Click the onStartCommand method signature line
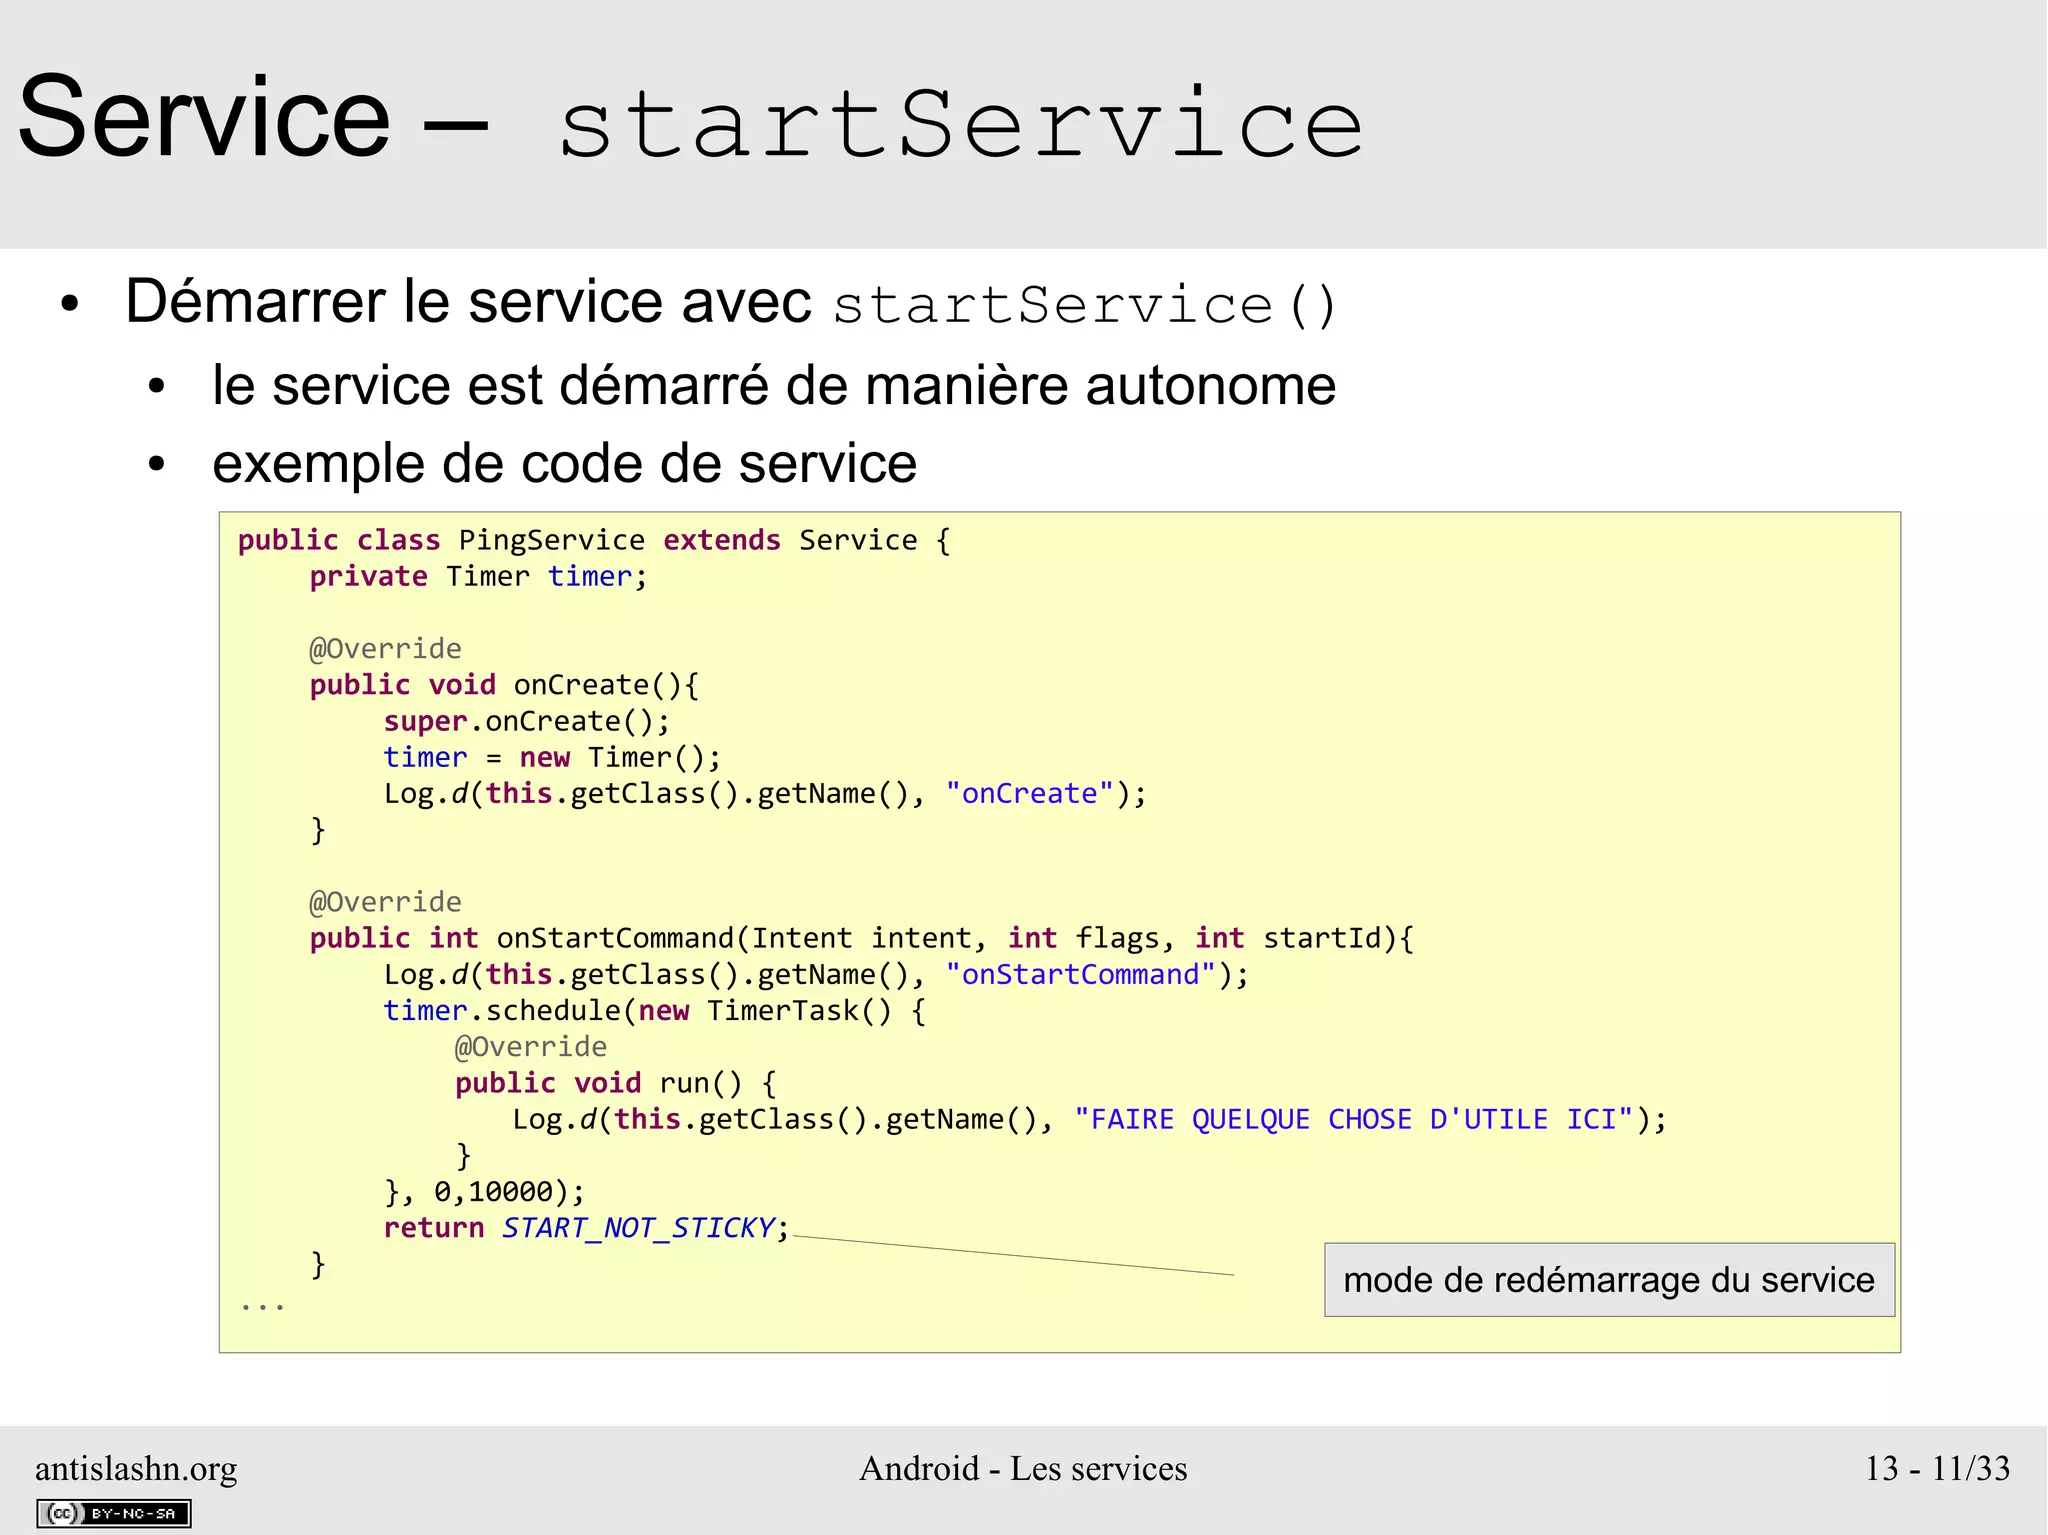This screenshot has height=1535, width=2048. coord(861,938)
